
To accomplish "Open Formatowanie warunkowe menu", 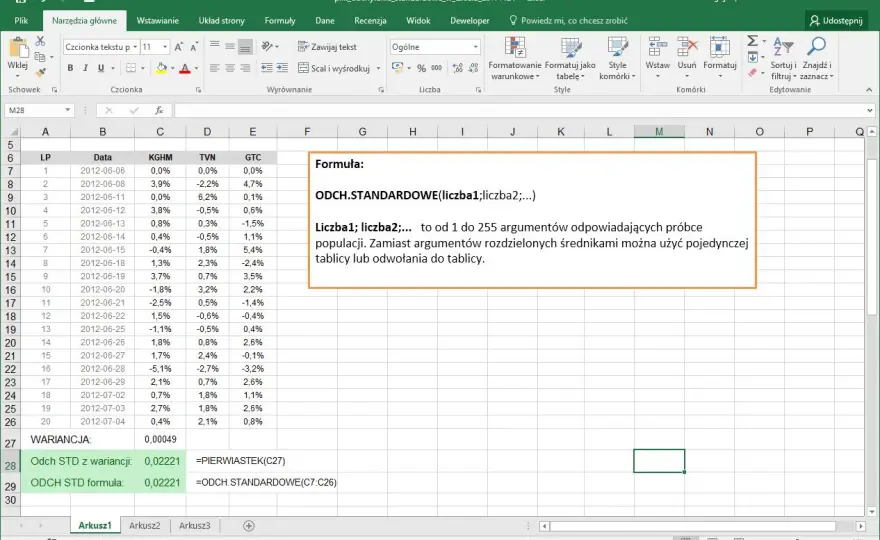I will (515, 58).
